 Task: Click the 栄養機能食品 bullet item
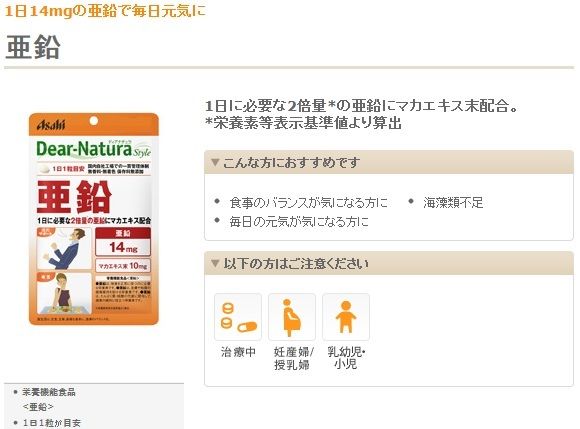pyautogui.click(x=48, y=392)
